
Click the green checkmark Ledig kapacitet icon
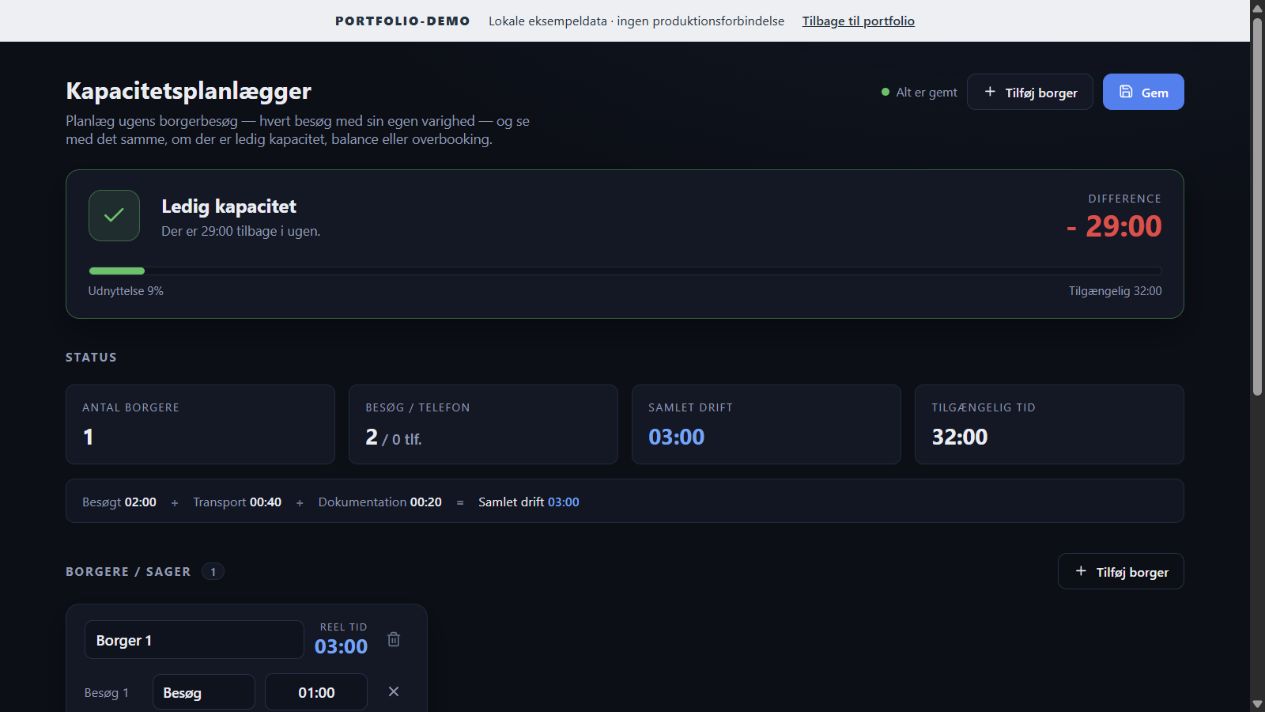tap(114, 215)
